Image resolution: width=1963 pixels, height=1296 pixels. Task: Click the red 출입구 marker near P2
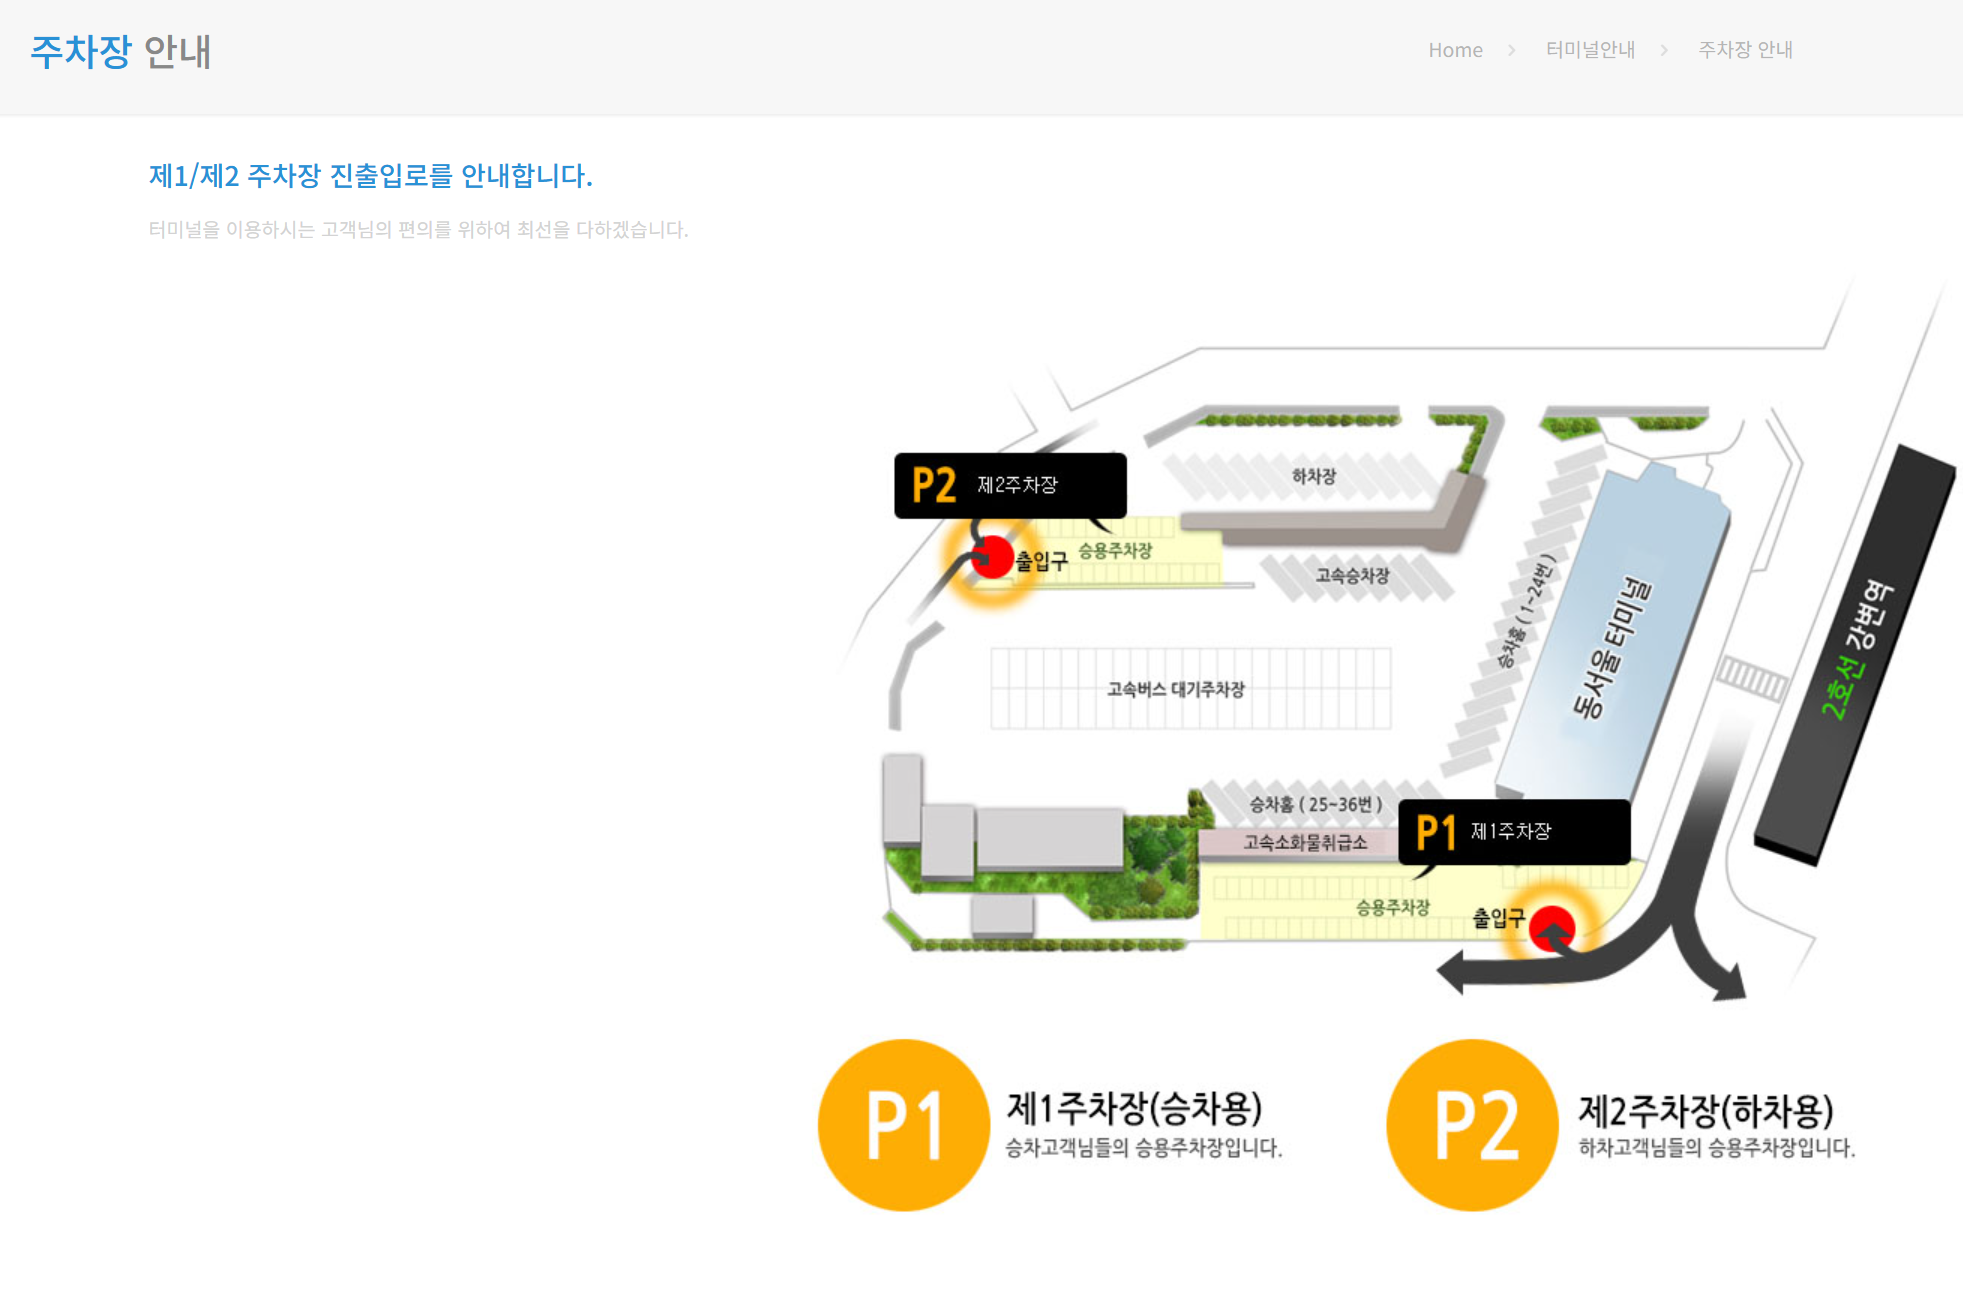[992, 557]
